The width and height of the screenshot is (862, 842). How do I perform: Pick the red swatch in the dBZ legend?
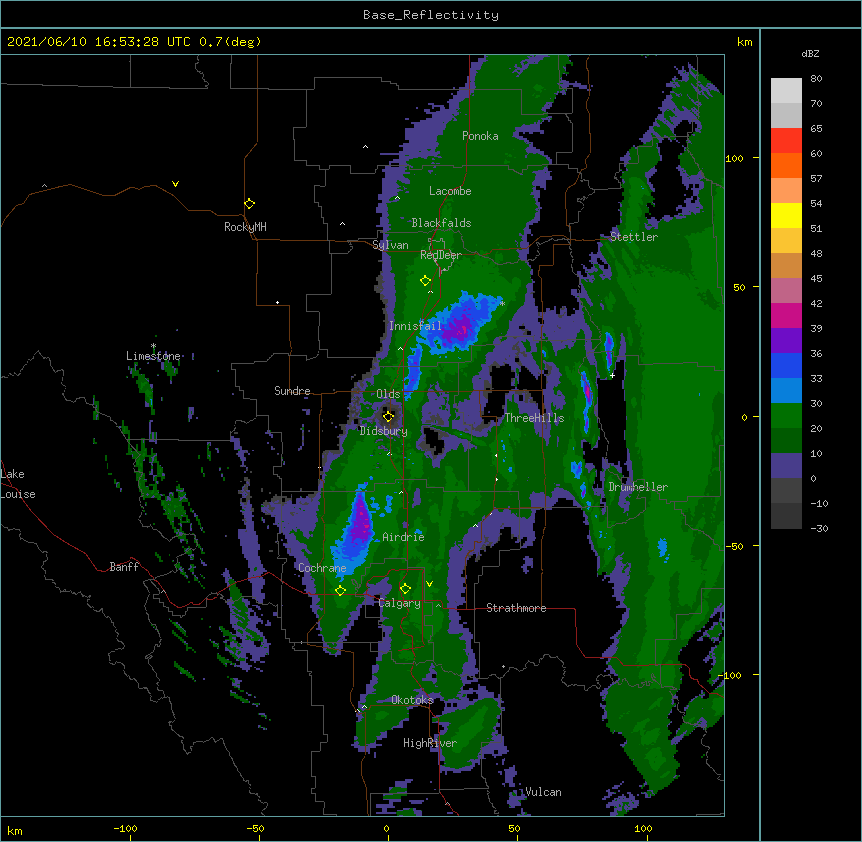[x=786, y=140]
